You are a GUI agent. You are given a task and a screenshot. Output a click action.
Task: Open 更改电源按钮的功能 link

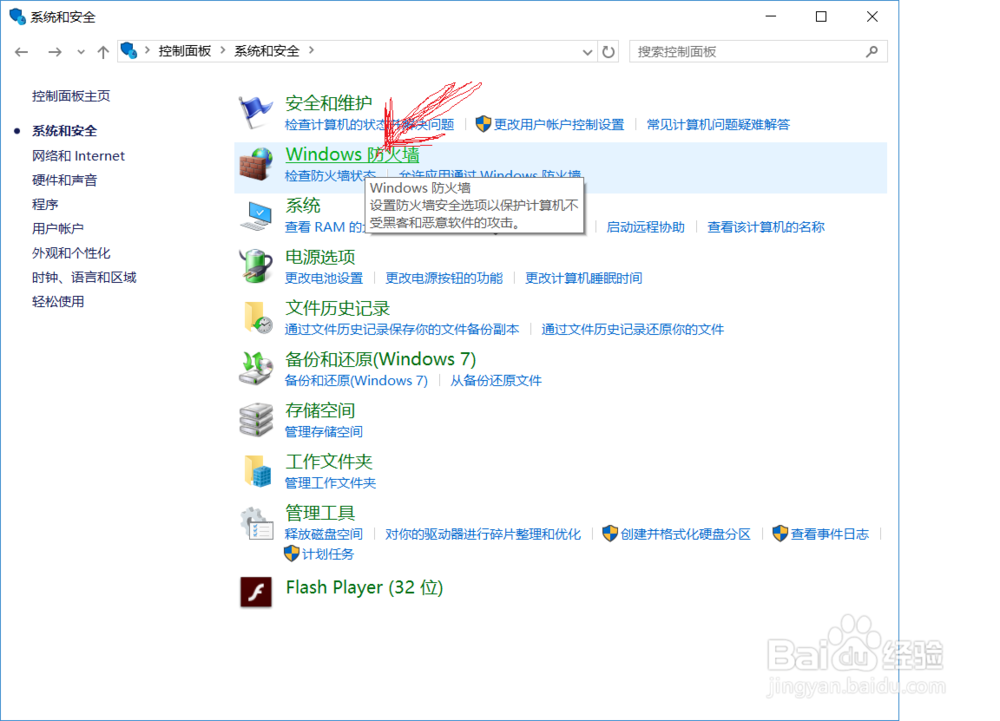point(444,278)
